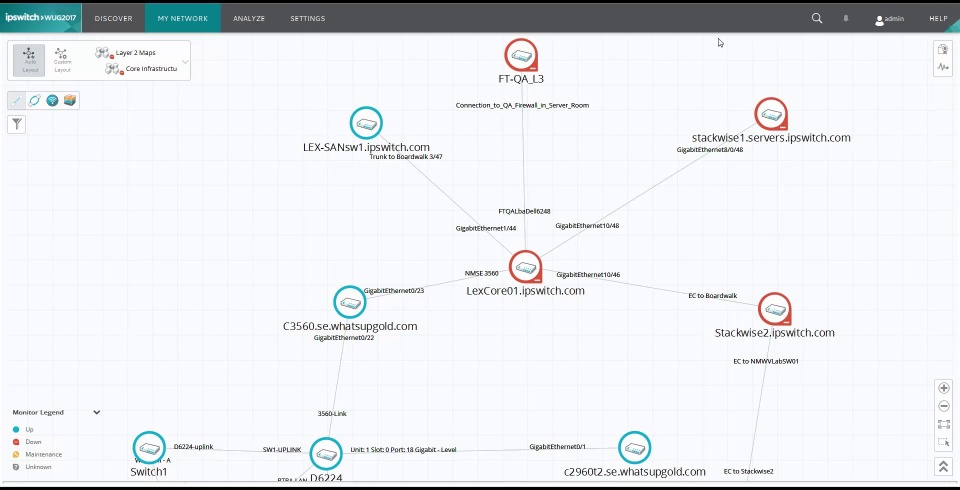Viewport: 960px width, 490px height.
Task: Click the Down legend entry
Action: (26, 442)
